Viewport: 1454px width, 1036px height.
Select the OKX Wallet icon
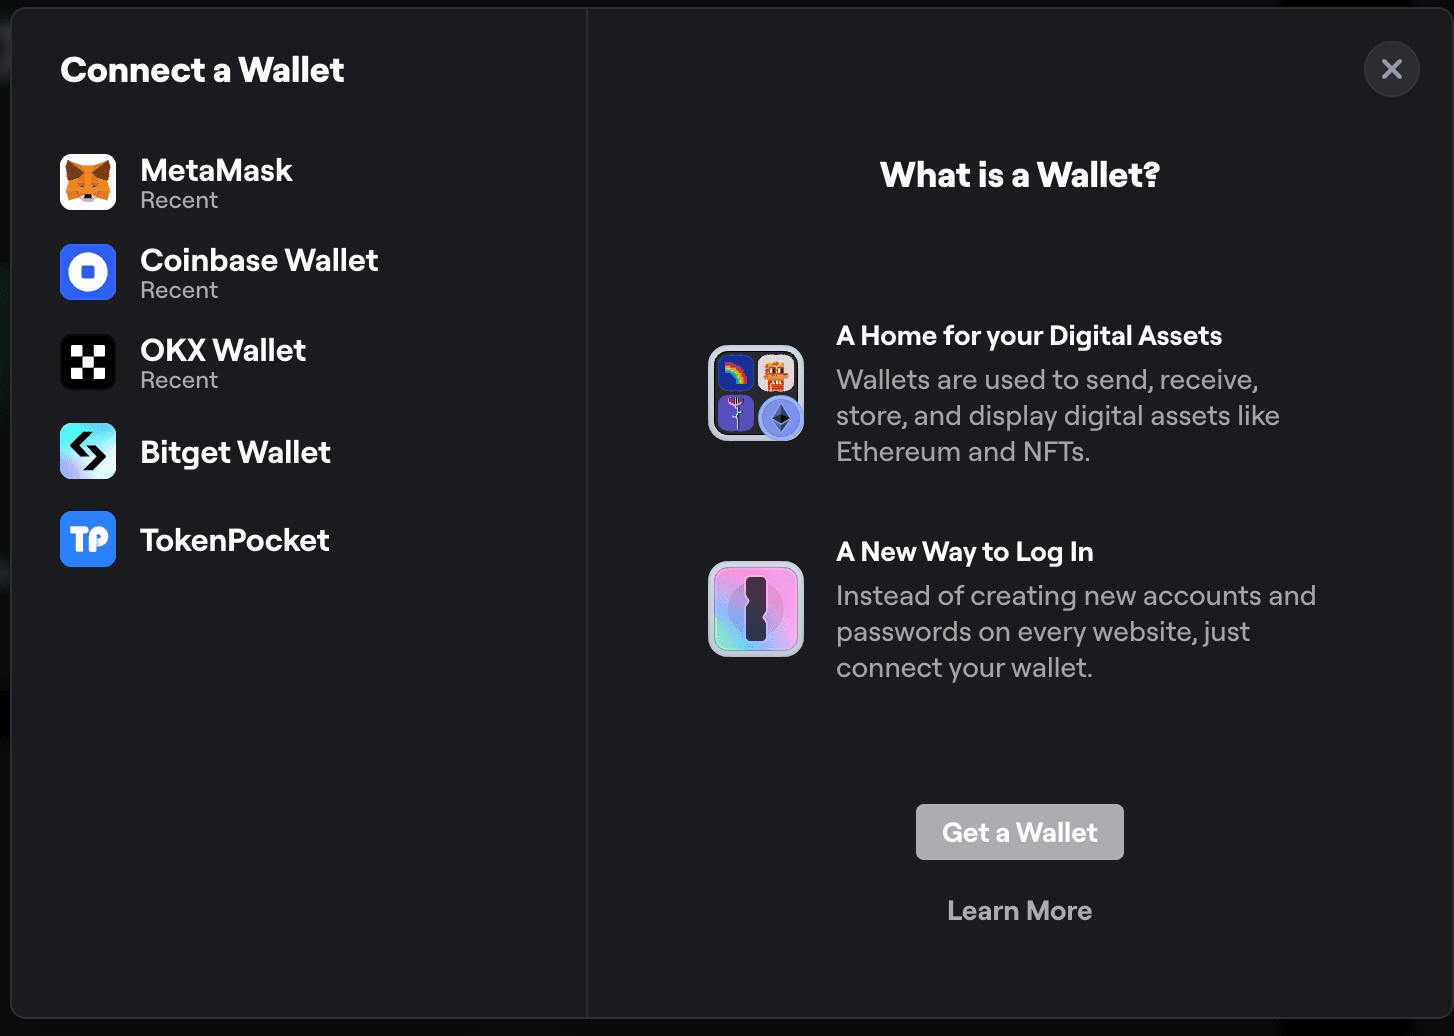click(x=87, y=362)
